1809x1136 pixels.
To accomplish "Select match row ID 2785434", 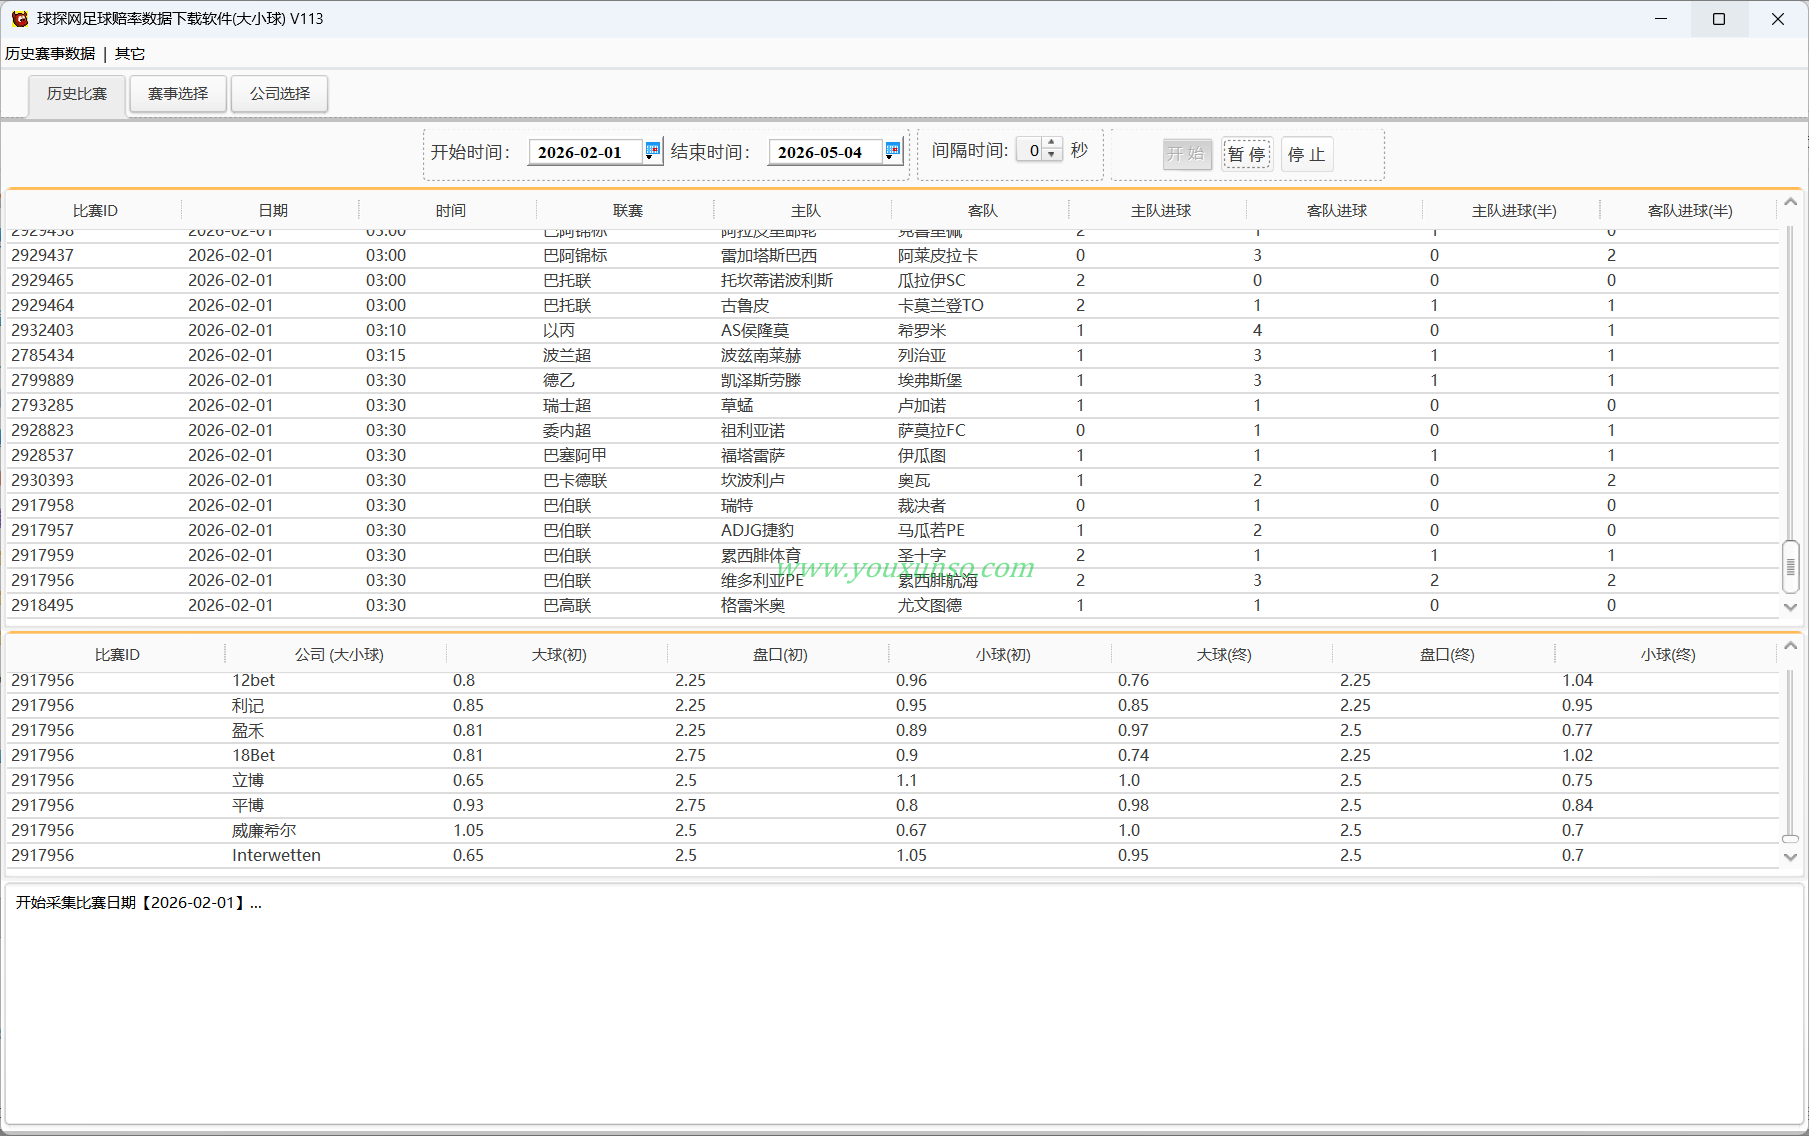I will (892, 356).
